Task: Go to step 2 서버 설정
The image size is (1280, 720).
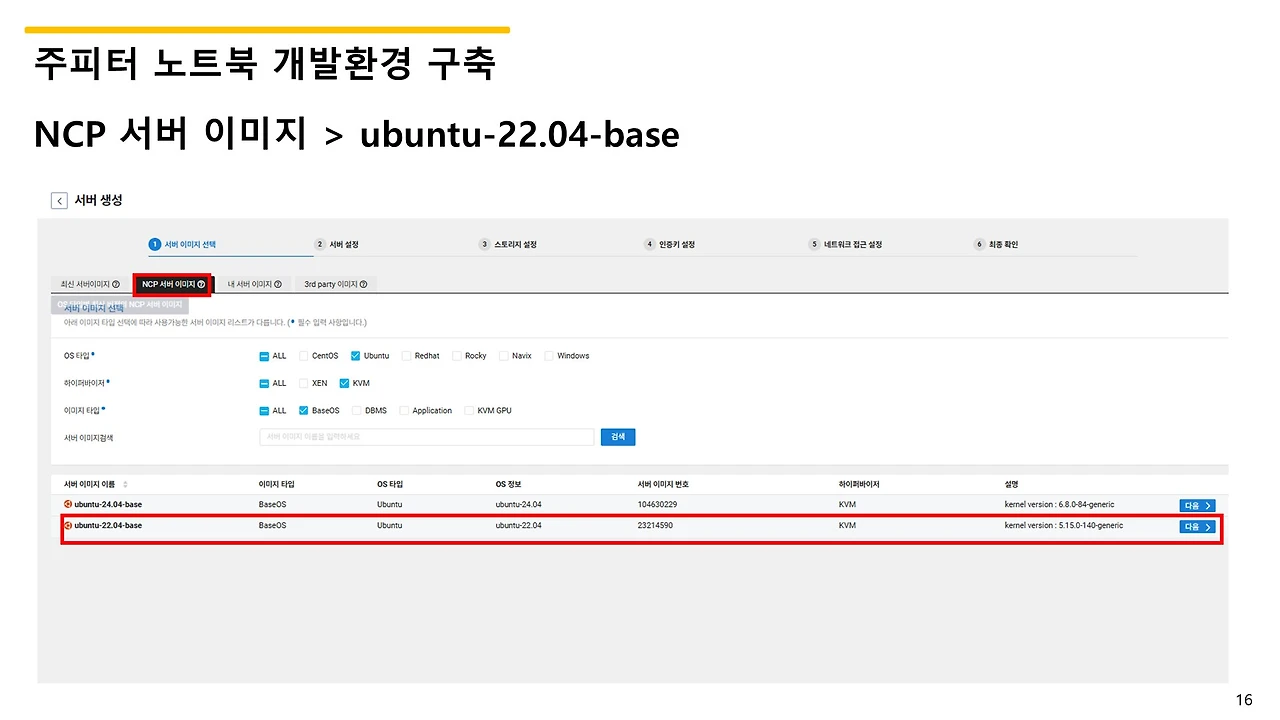Action: pyautogui.click(x=337, y=244)
